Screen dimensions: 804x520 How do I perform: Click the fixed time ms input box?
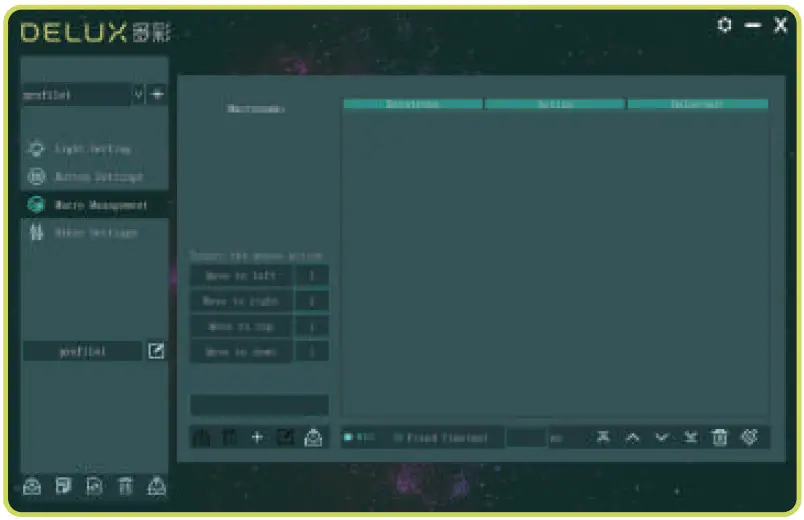tap(526, 438)
